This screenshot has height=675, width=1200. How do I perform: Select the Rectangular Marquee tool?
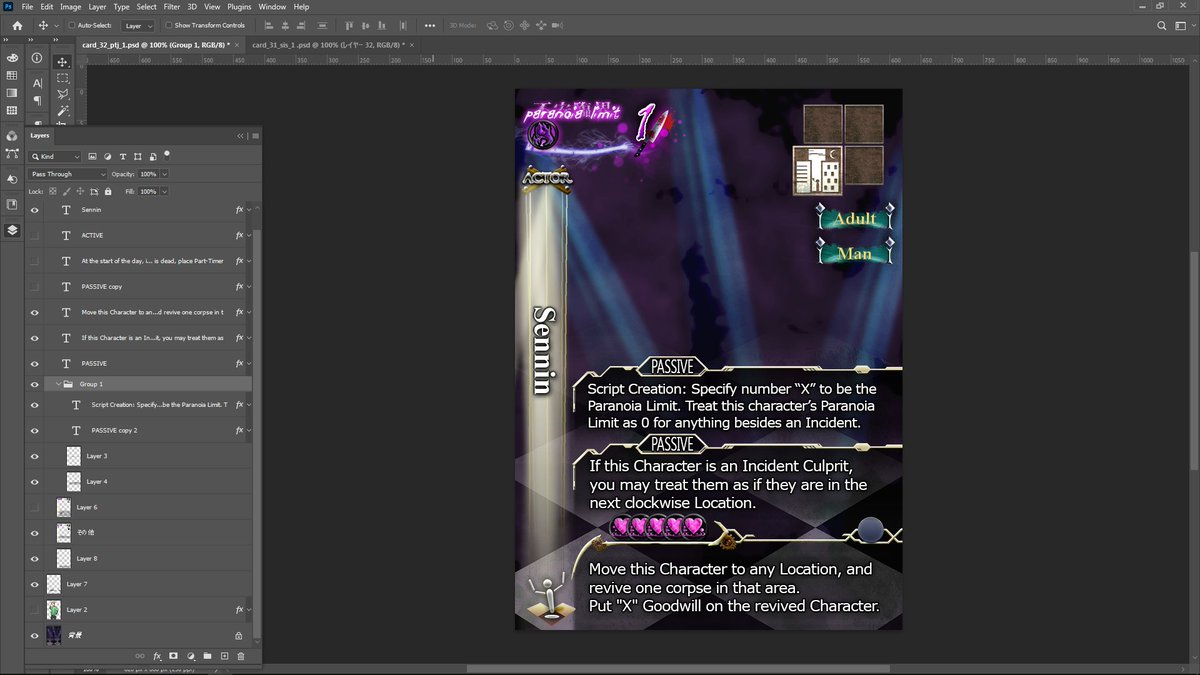coord(63,78)
